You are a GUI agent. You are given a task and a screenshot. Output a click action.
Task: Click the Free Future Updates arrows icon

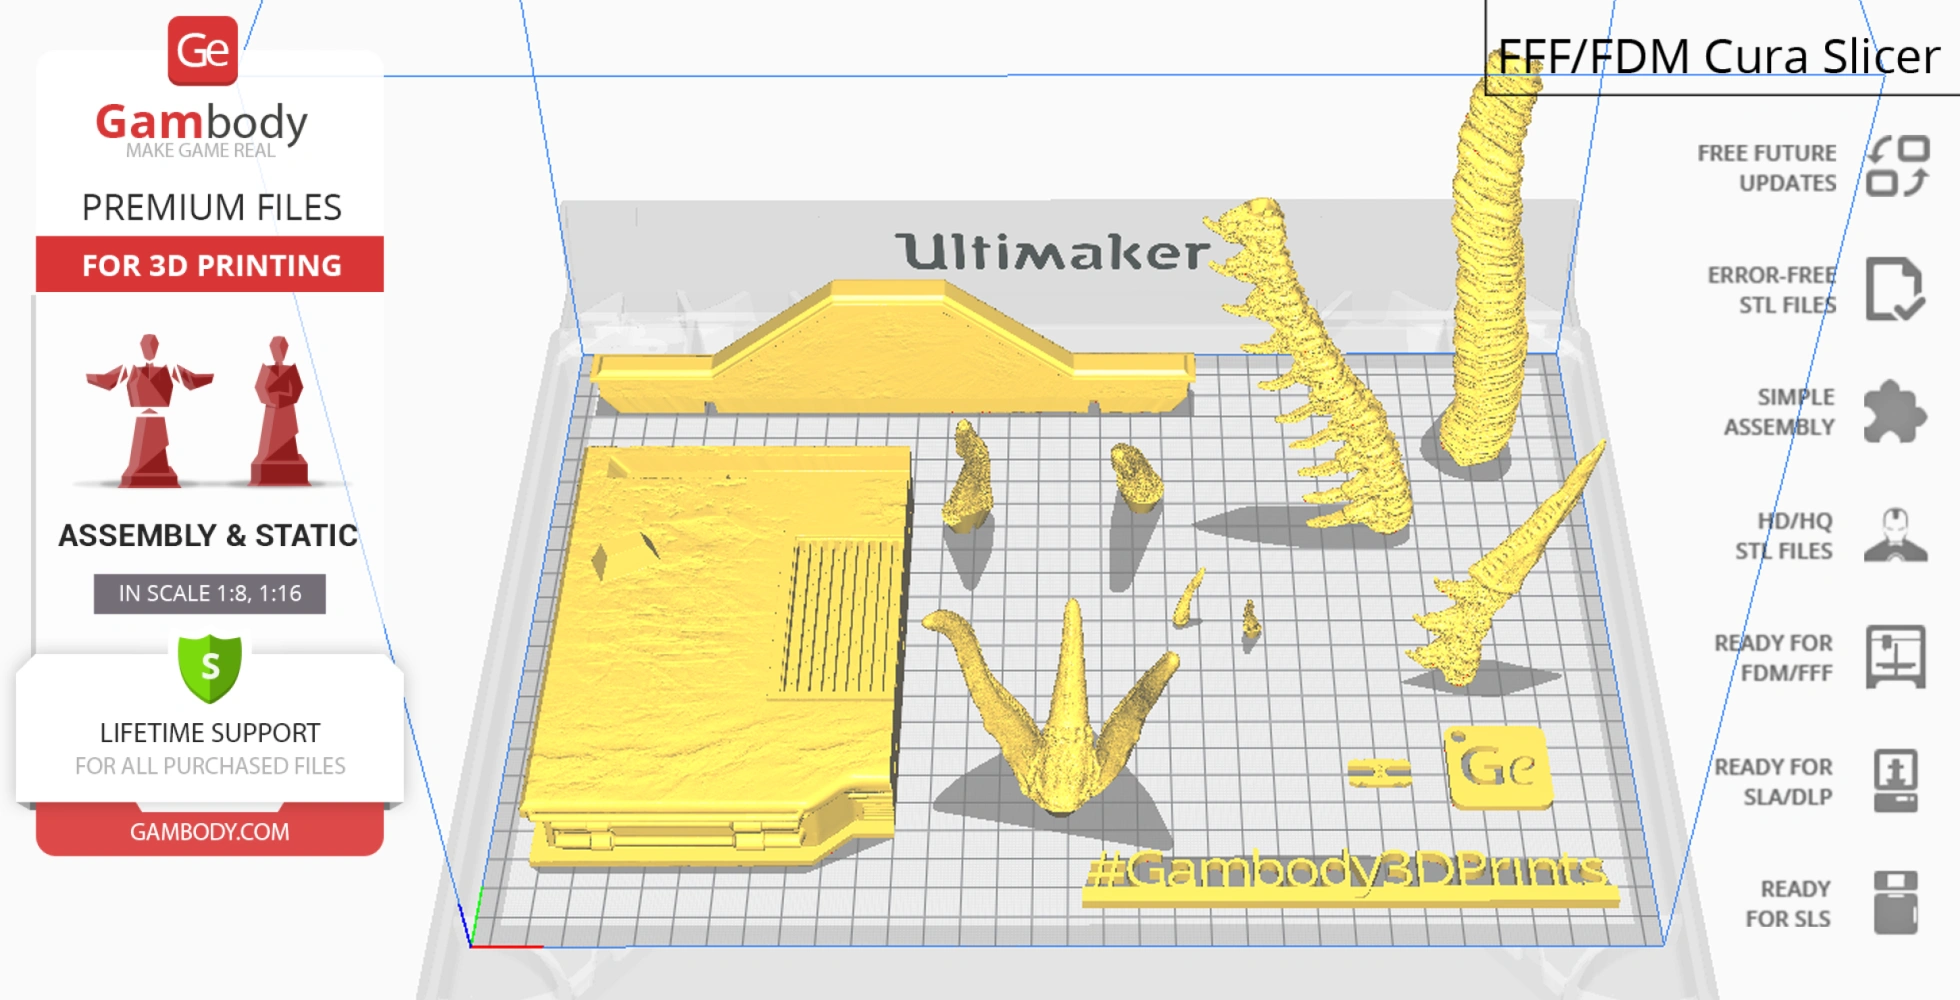(x=1897, y=167)
